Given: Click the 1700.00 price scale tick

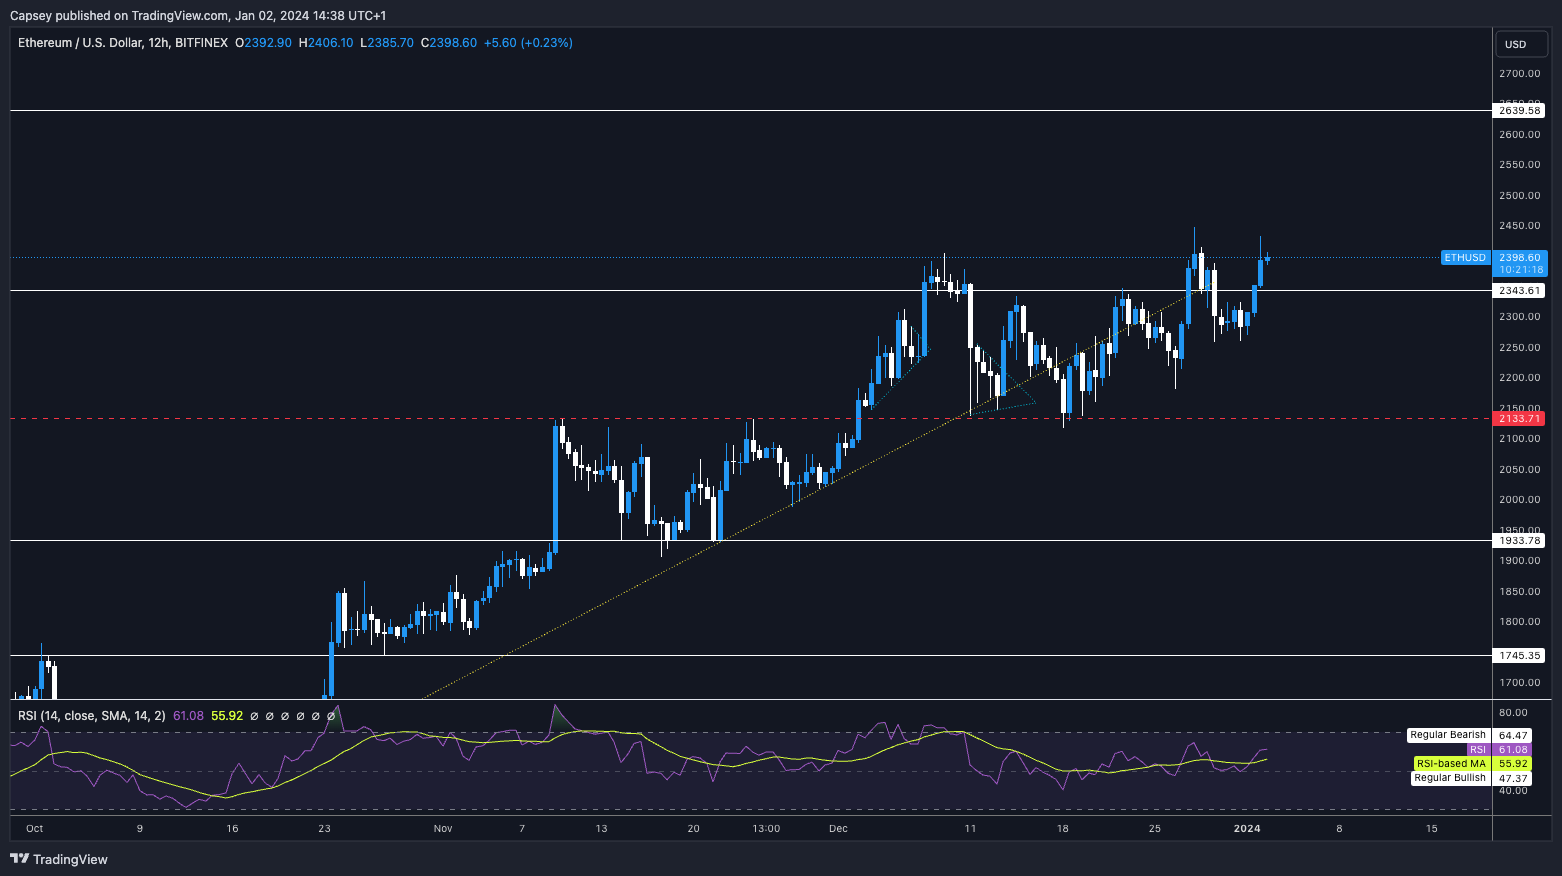Looking at the screenshot, I should 1519,683.
